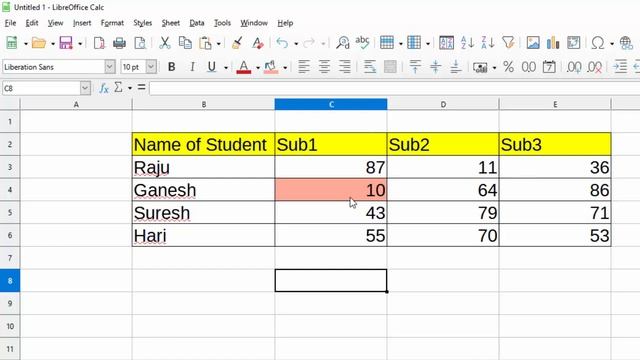Click the Redo arrow icon

309,42
